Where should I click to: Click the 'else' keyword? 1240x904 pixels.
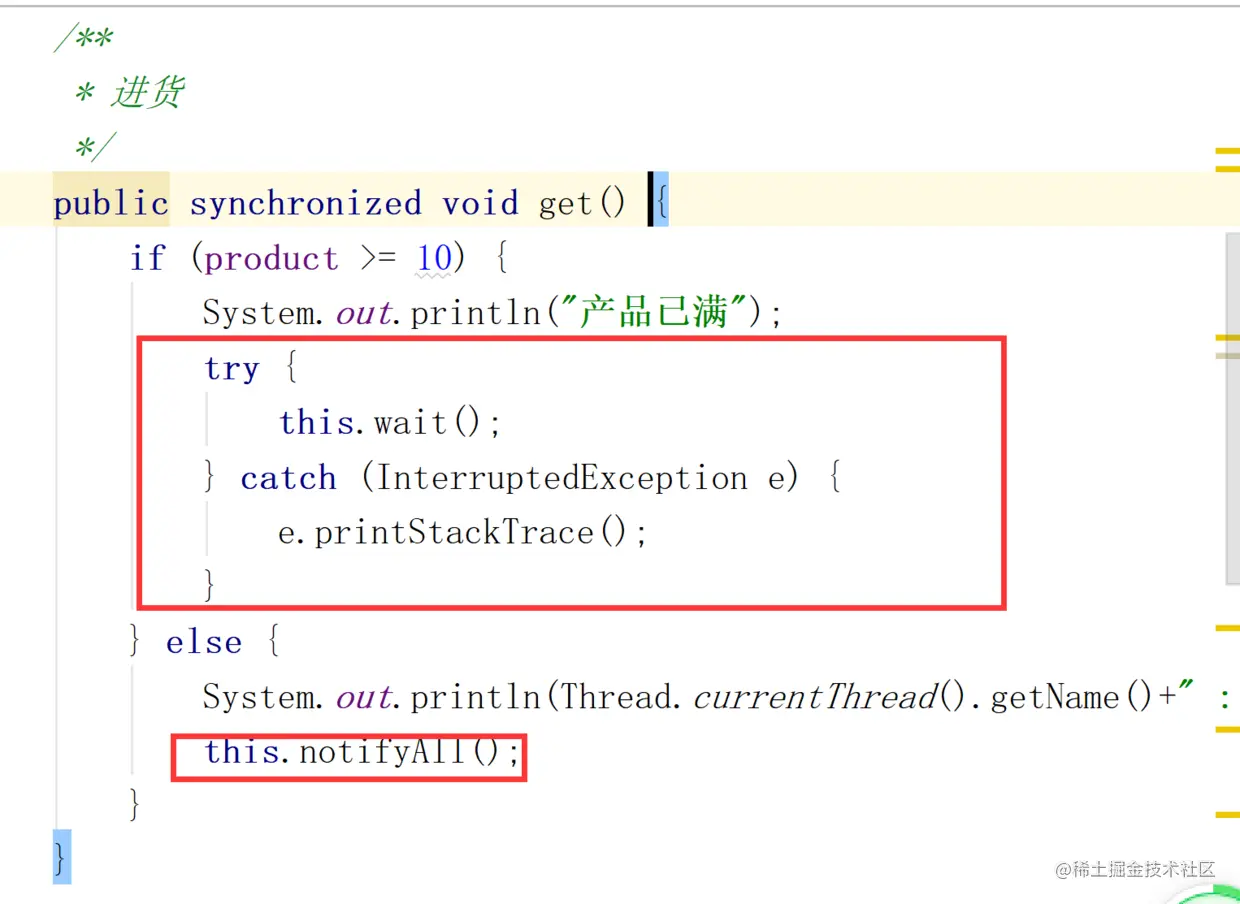204,642
